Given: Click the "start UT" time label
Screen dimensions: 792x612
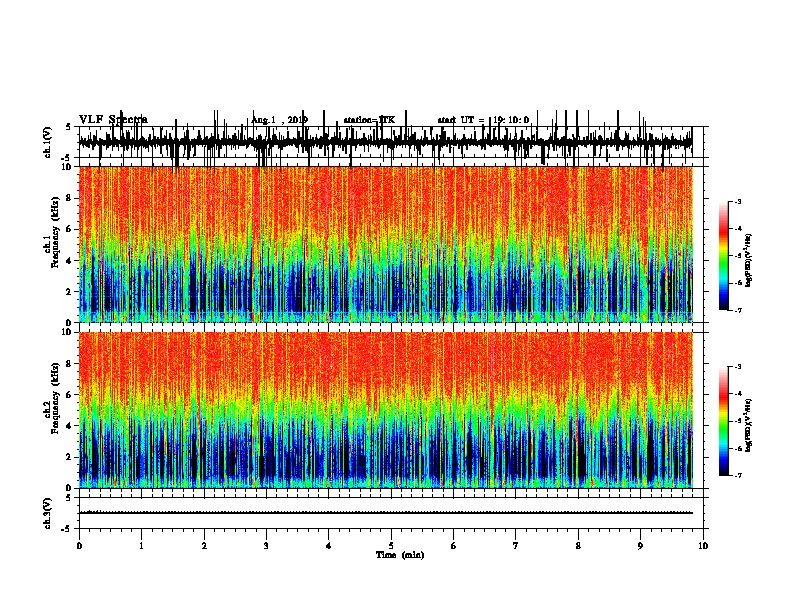Looking at the screenshot, I should (x=483, y=120).
